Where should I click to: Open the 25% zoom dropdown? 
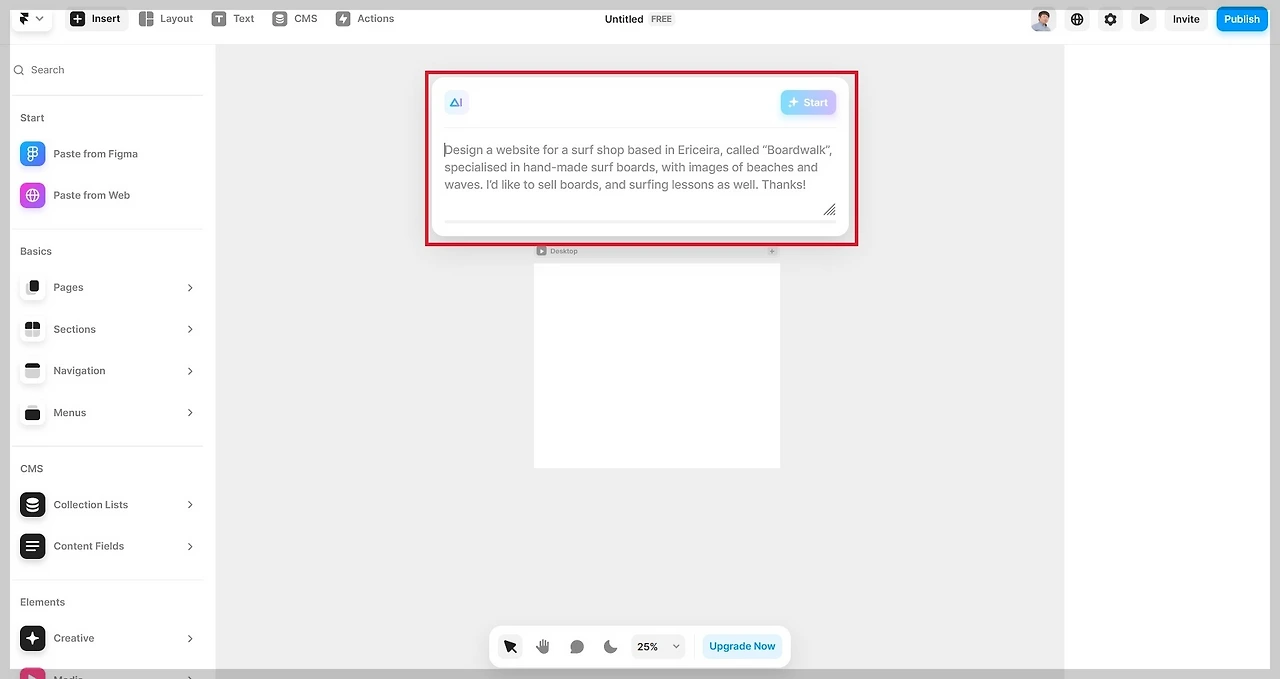(659, 646)
